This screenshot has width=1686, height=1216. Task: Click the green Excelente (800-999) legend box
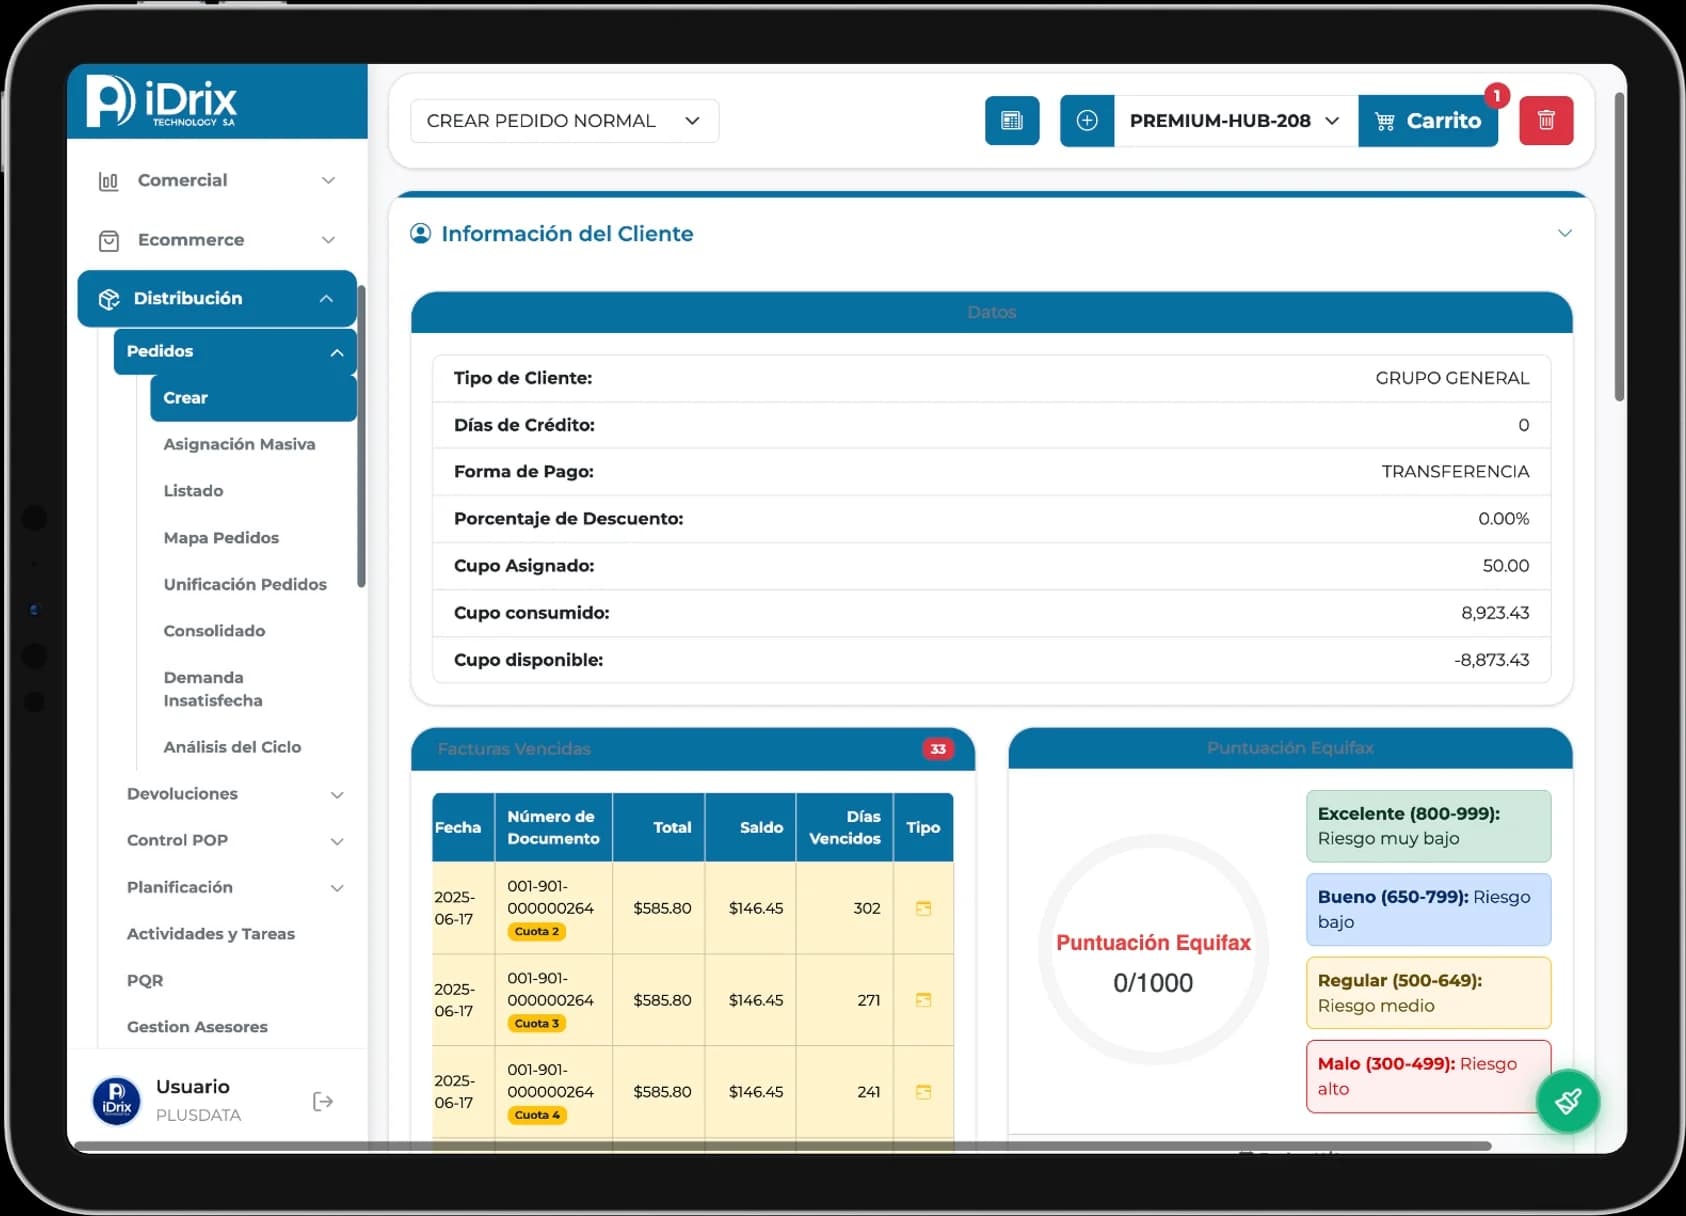1428,826
